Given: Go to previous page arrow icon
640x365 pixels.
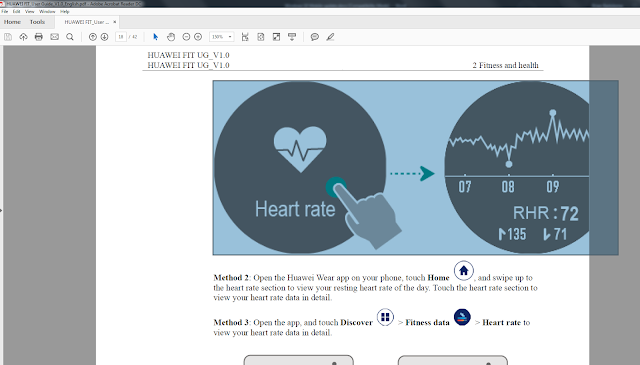Looking at the screenshot, I should [93, 37].
